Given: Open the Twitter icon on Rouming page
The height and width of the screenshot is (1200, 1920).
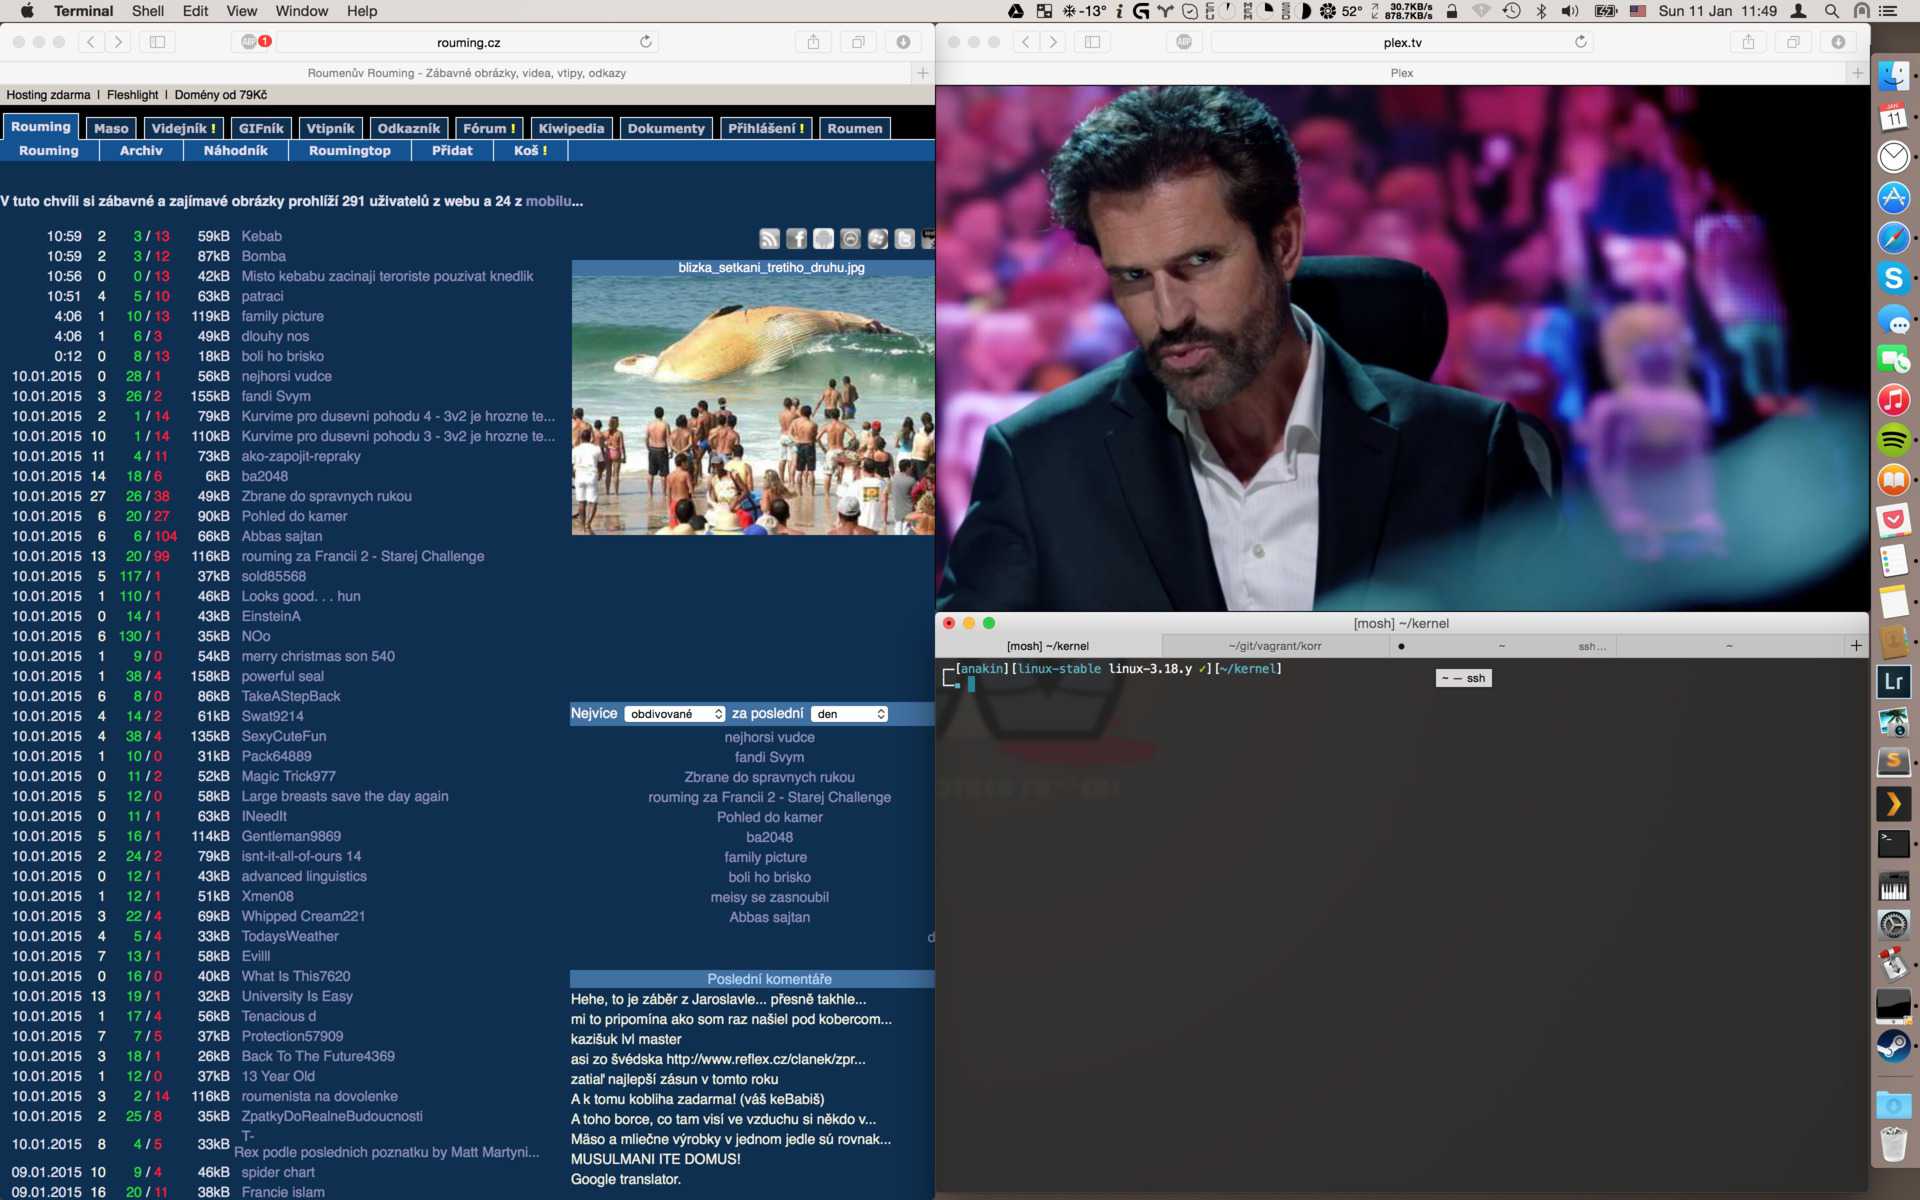Looking at the screenshot, I should tap(904, 238).
